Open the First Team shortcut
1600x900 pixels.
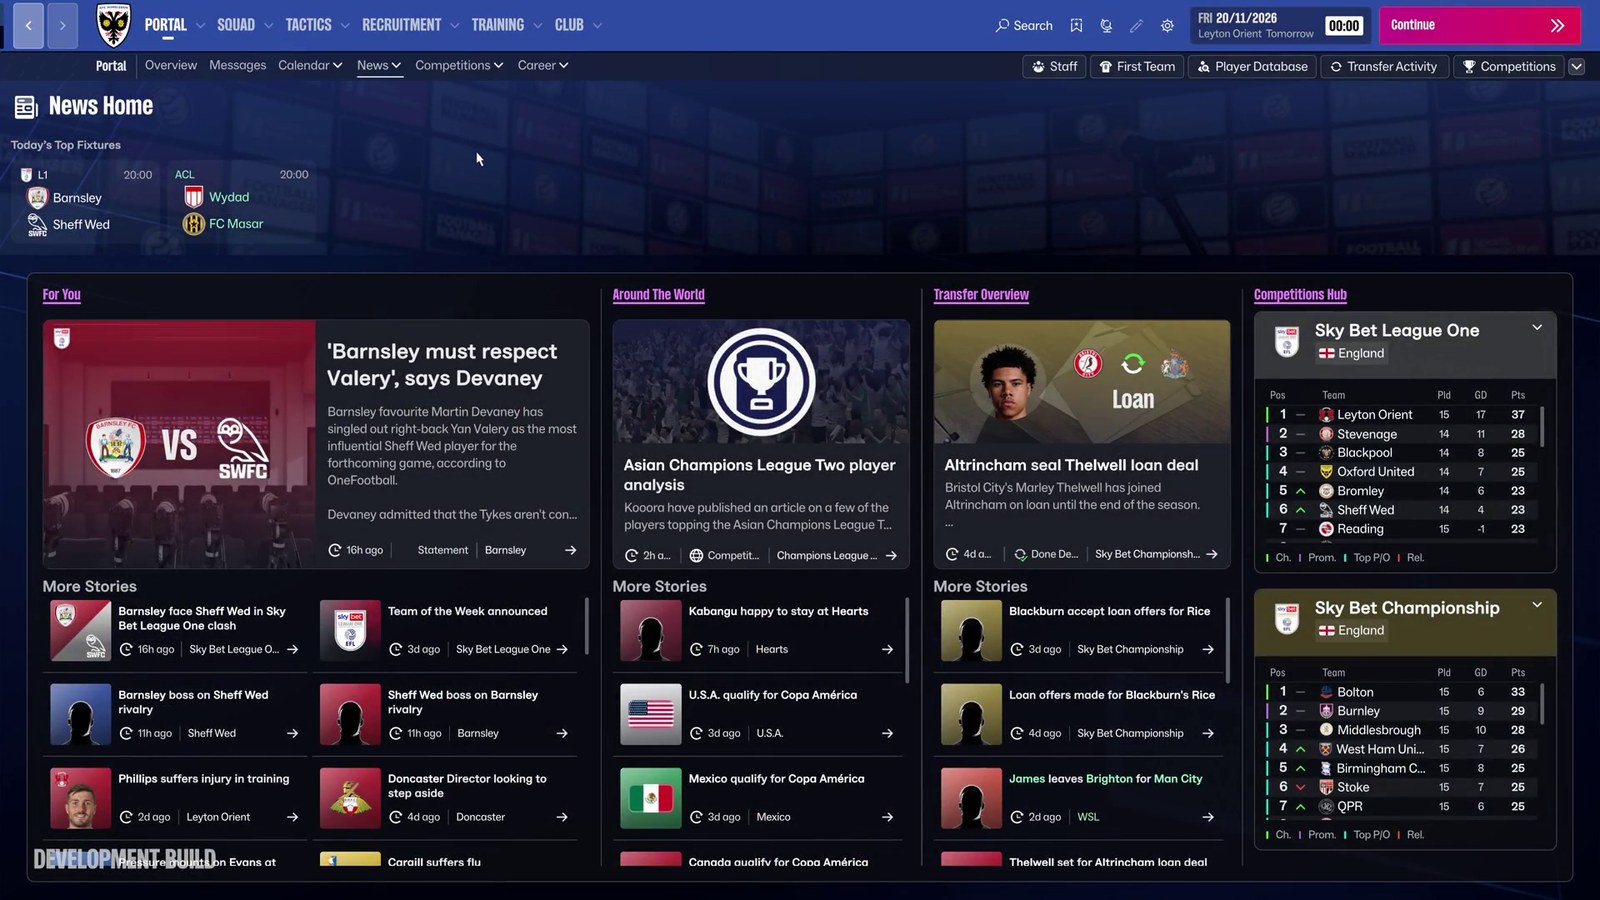(x=1137, y=66)
